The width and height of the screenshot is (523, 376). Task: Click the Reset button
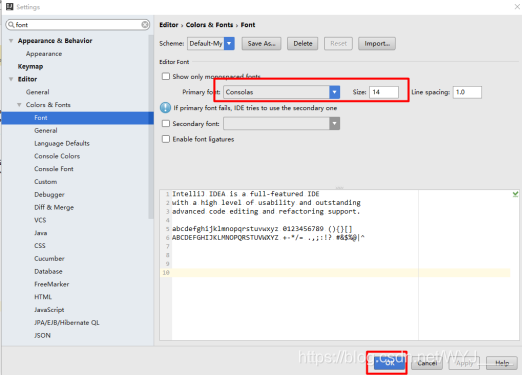pos(338,43)
